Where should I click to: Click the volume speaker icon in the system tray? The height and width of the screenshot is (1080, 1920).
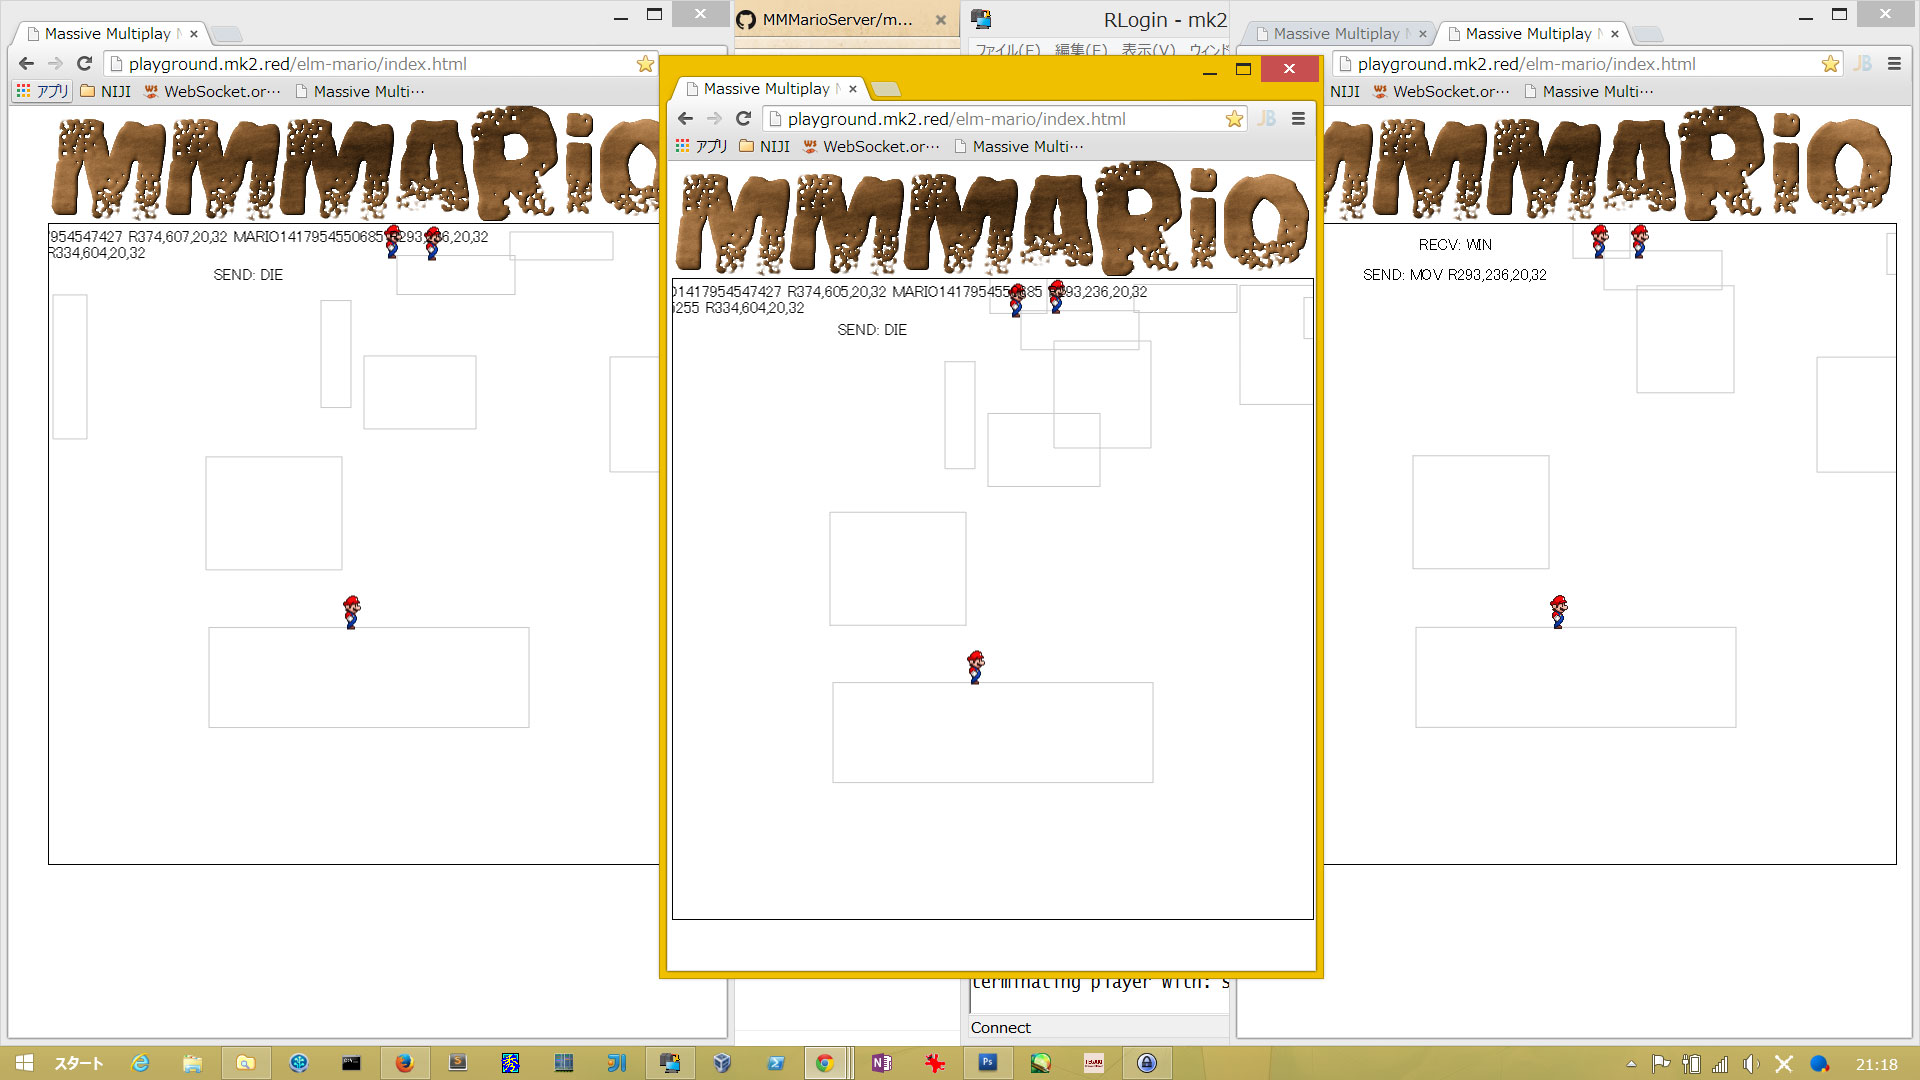click(x=1750, y=1064)
